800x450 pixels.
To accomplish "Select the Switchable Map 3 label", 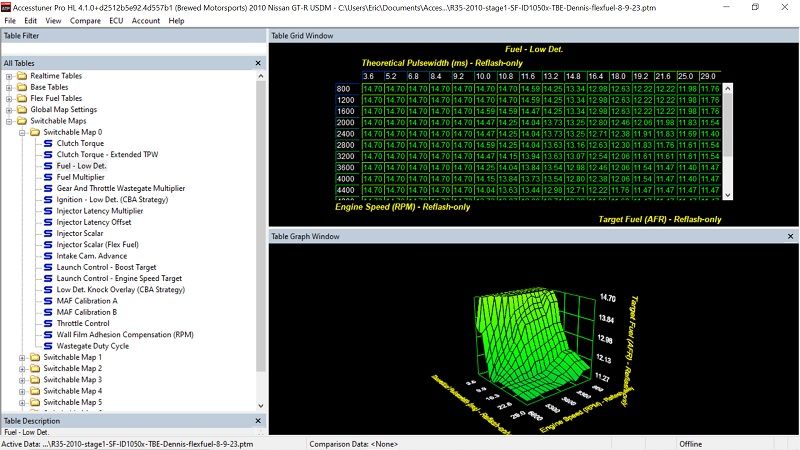I will 72,380.
